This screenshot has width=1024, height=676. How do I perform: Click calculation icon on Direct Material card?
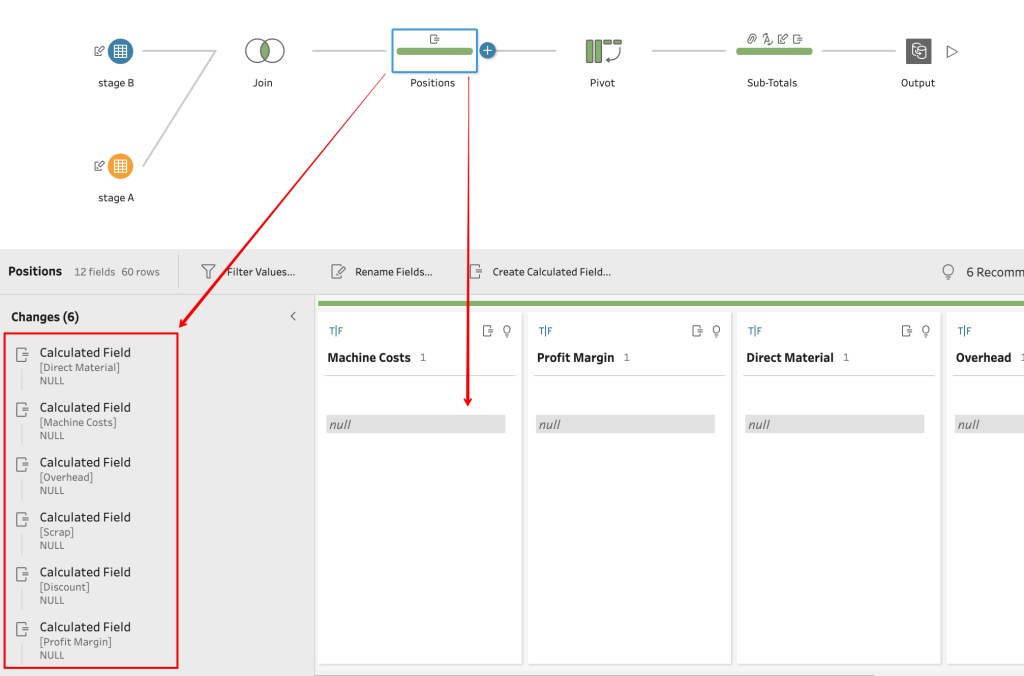(x=907, y=331)
